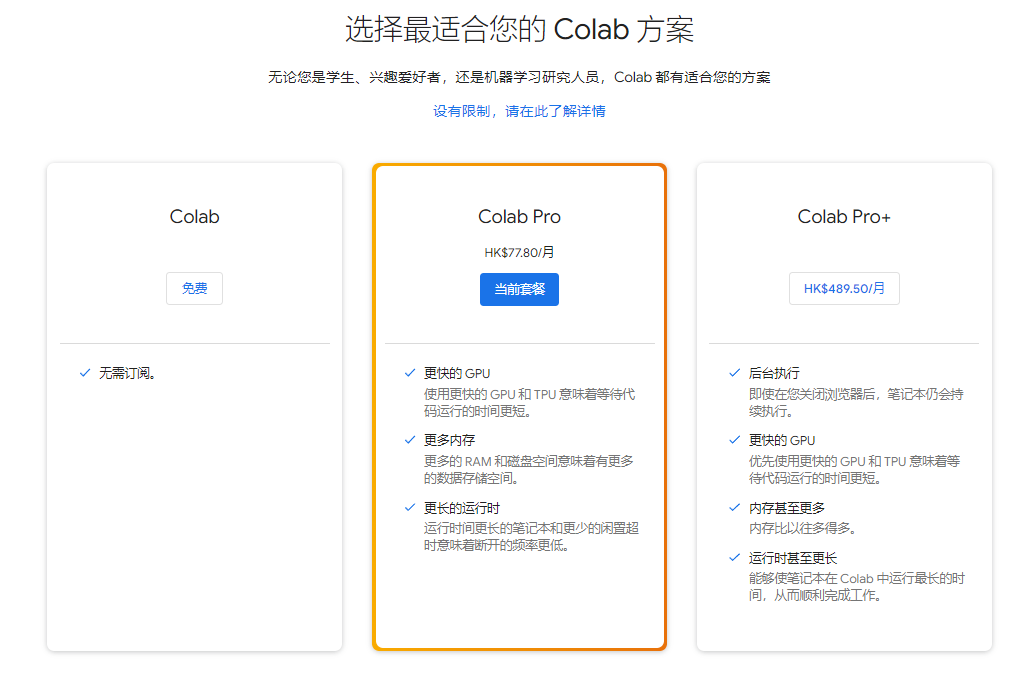Click the checkmark beside 后台执行

pos(734,373)
